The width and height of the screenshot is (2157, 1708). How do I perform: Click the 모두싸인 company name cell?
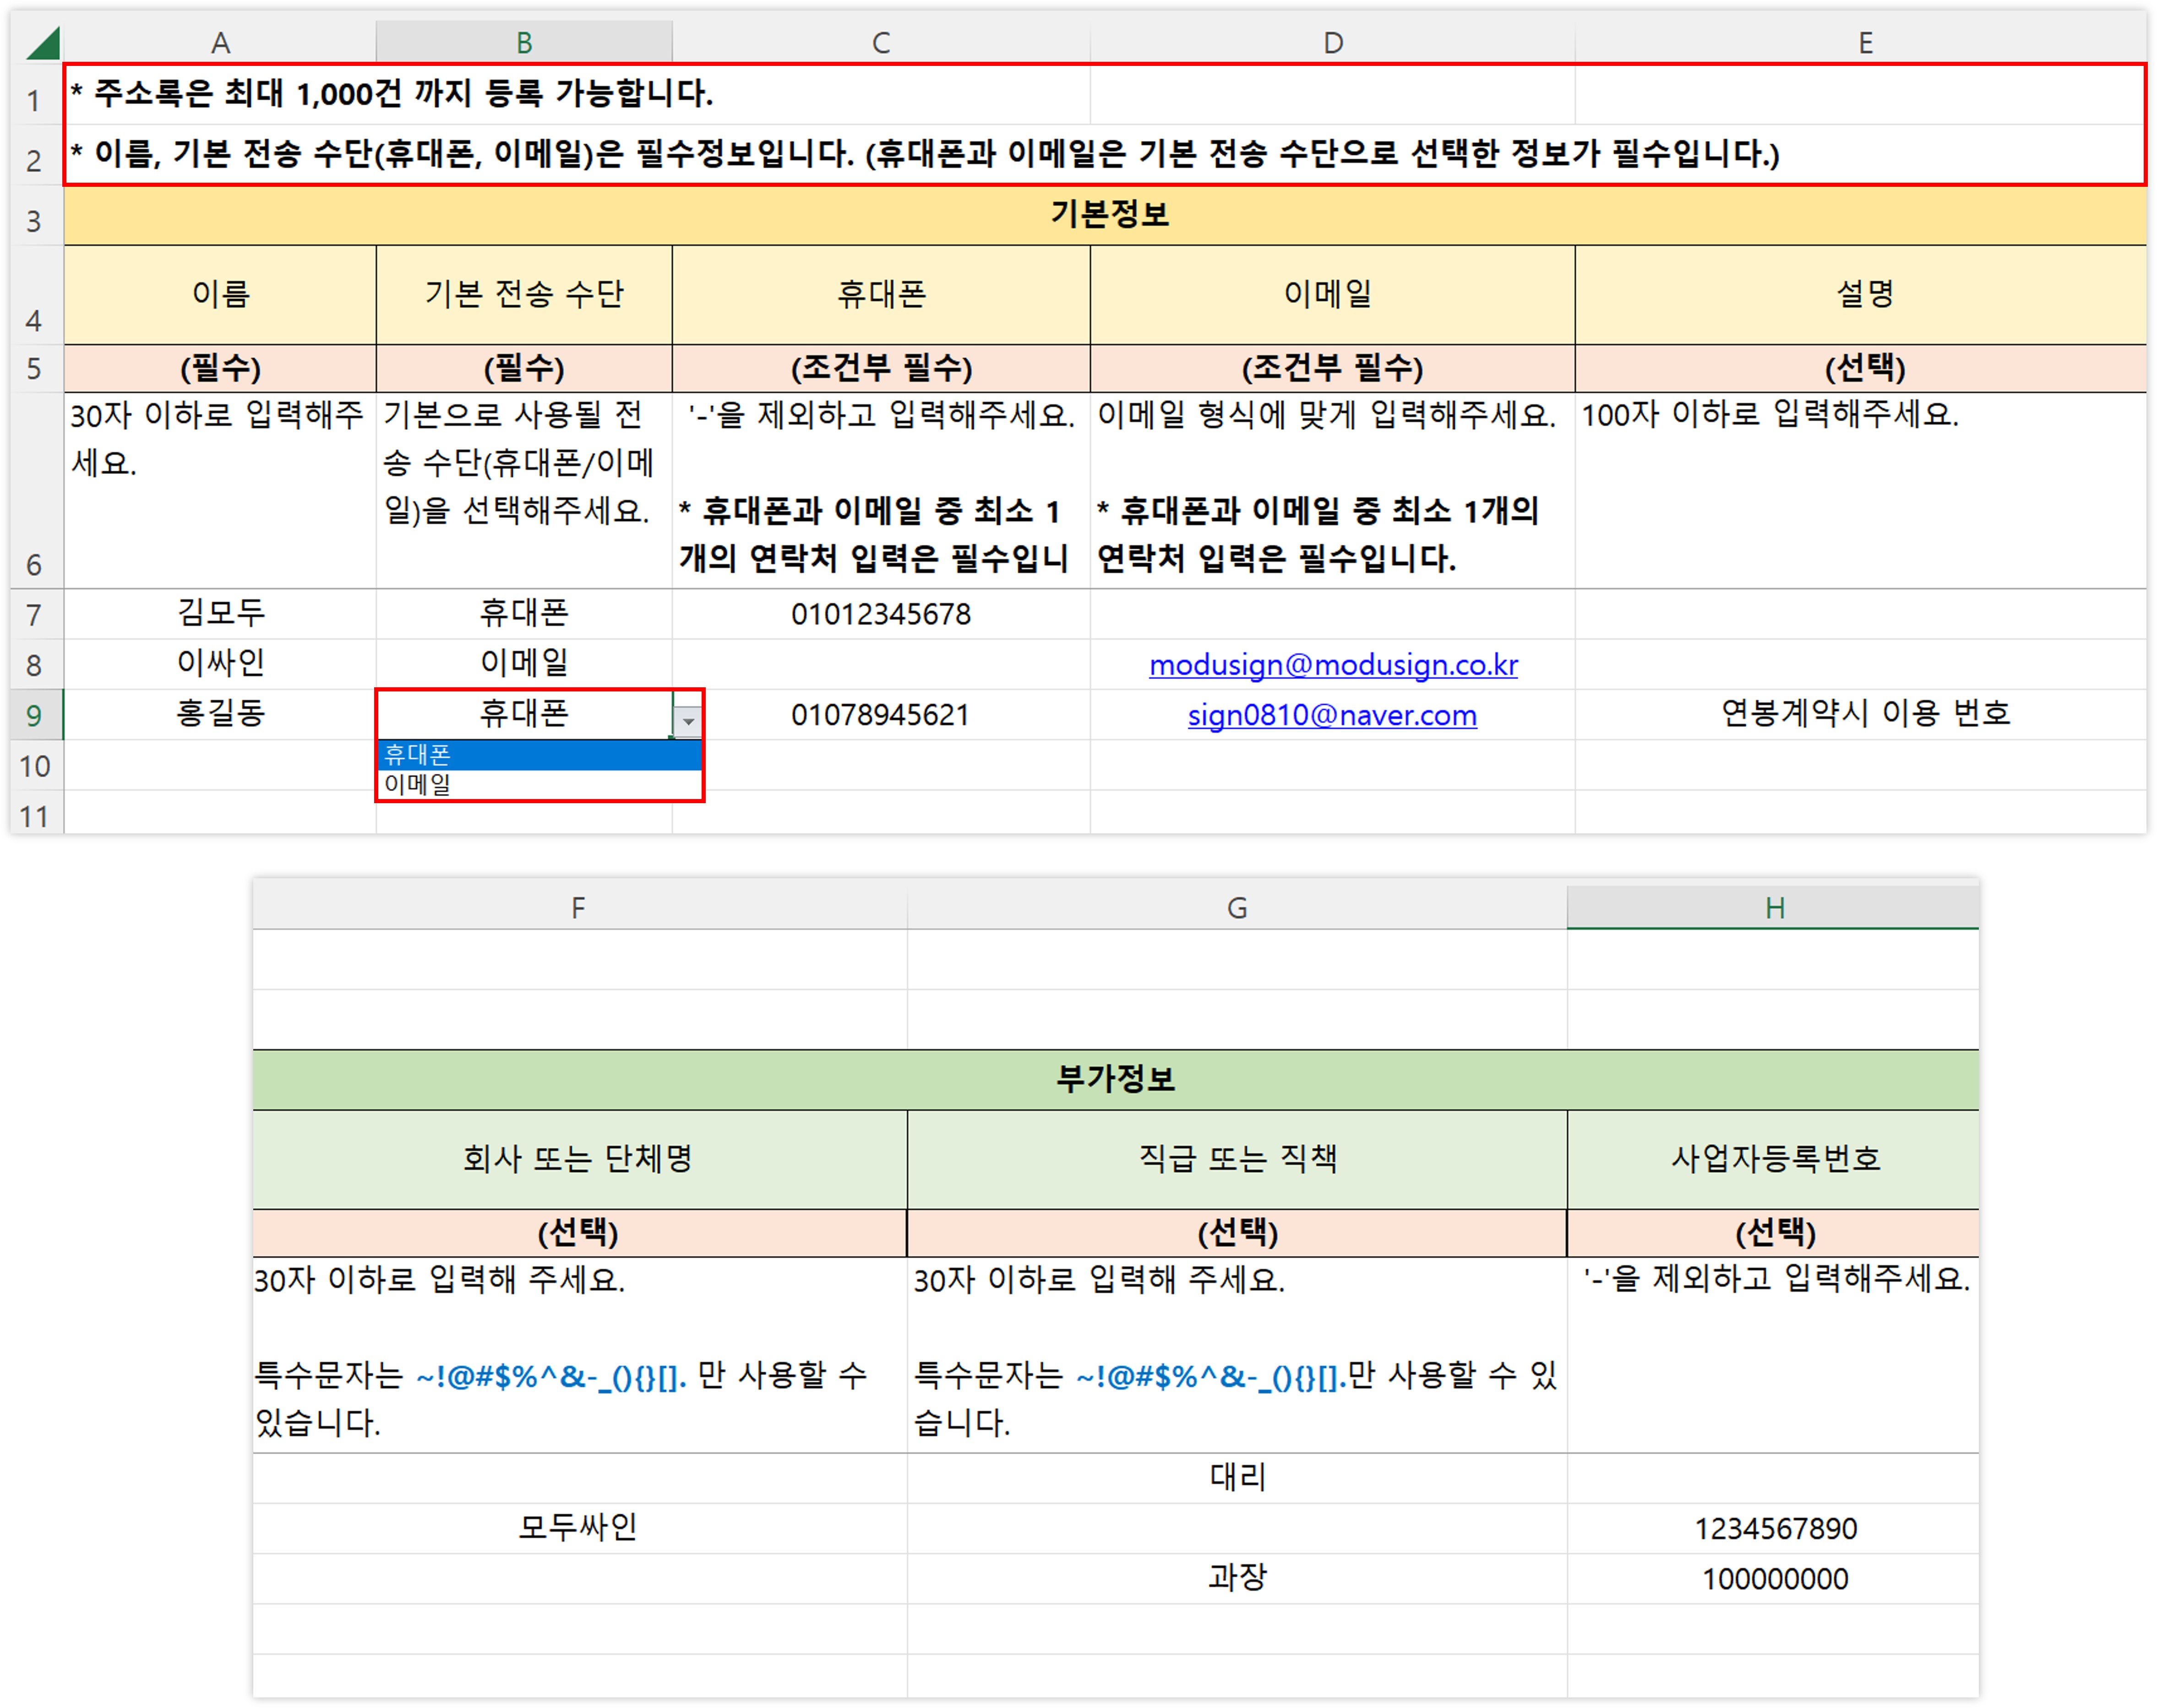click(578, 1527)
